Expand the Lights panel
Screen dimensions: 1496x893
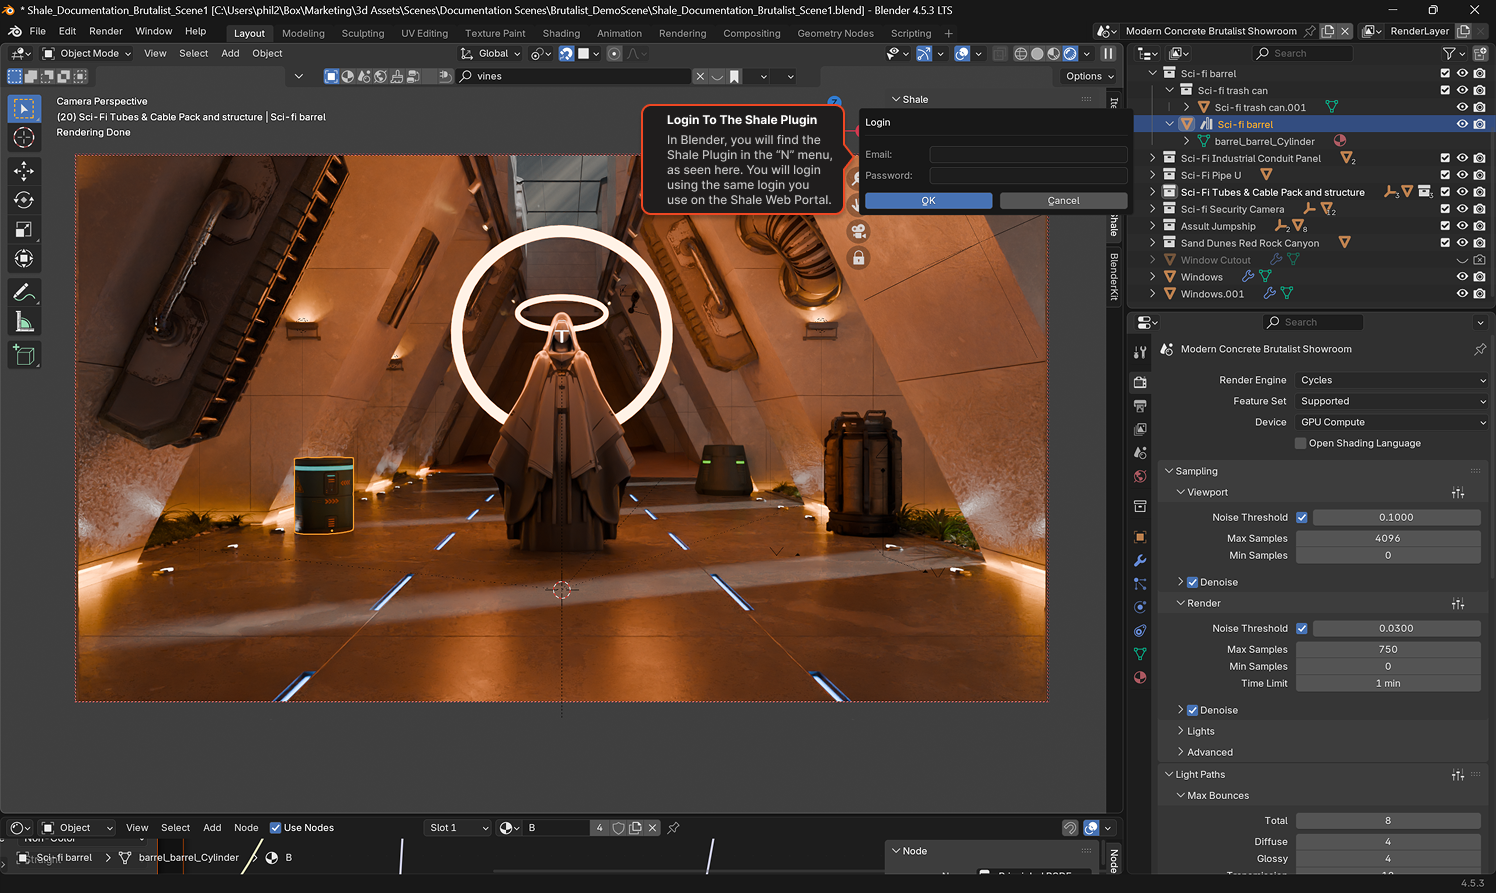1200,731
